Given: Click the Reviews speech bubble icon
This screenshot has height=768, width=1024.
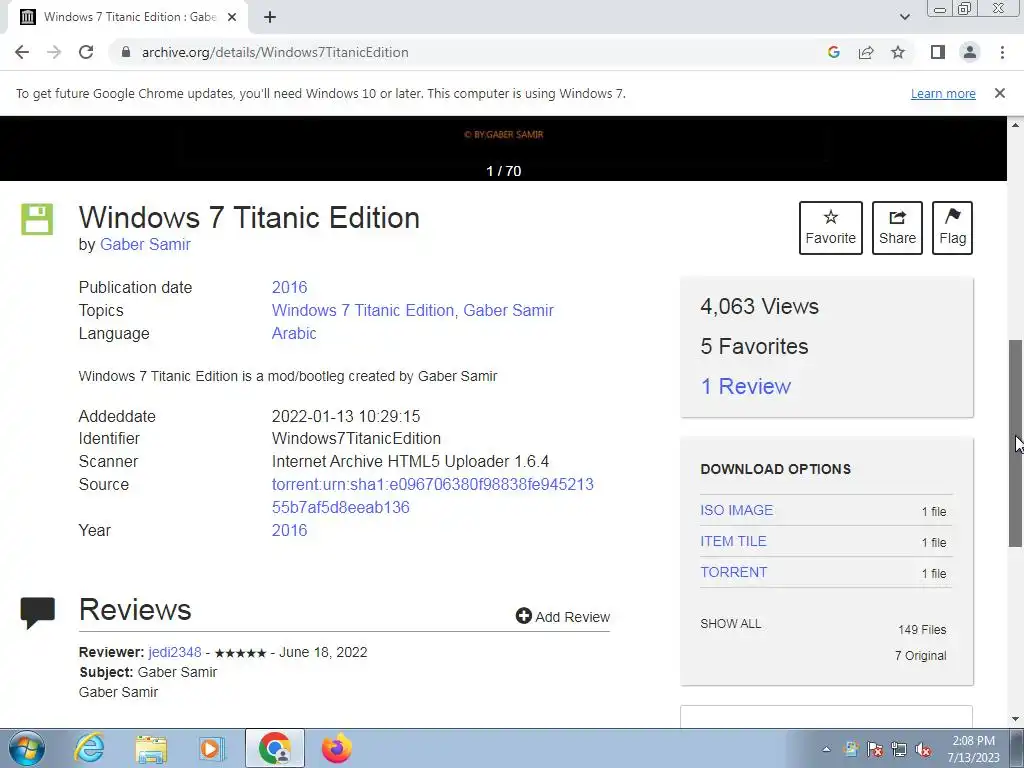Looking at the screenshot, I should tap(37, 613).
